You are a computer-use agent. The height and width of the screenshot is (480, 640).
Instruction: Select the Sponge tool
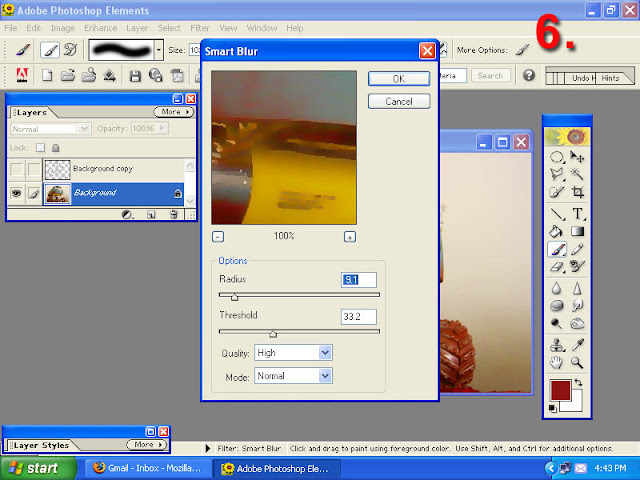tap(557, 305)
